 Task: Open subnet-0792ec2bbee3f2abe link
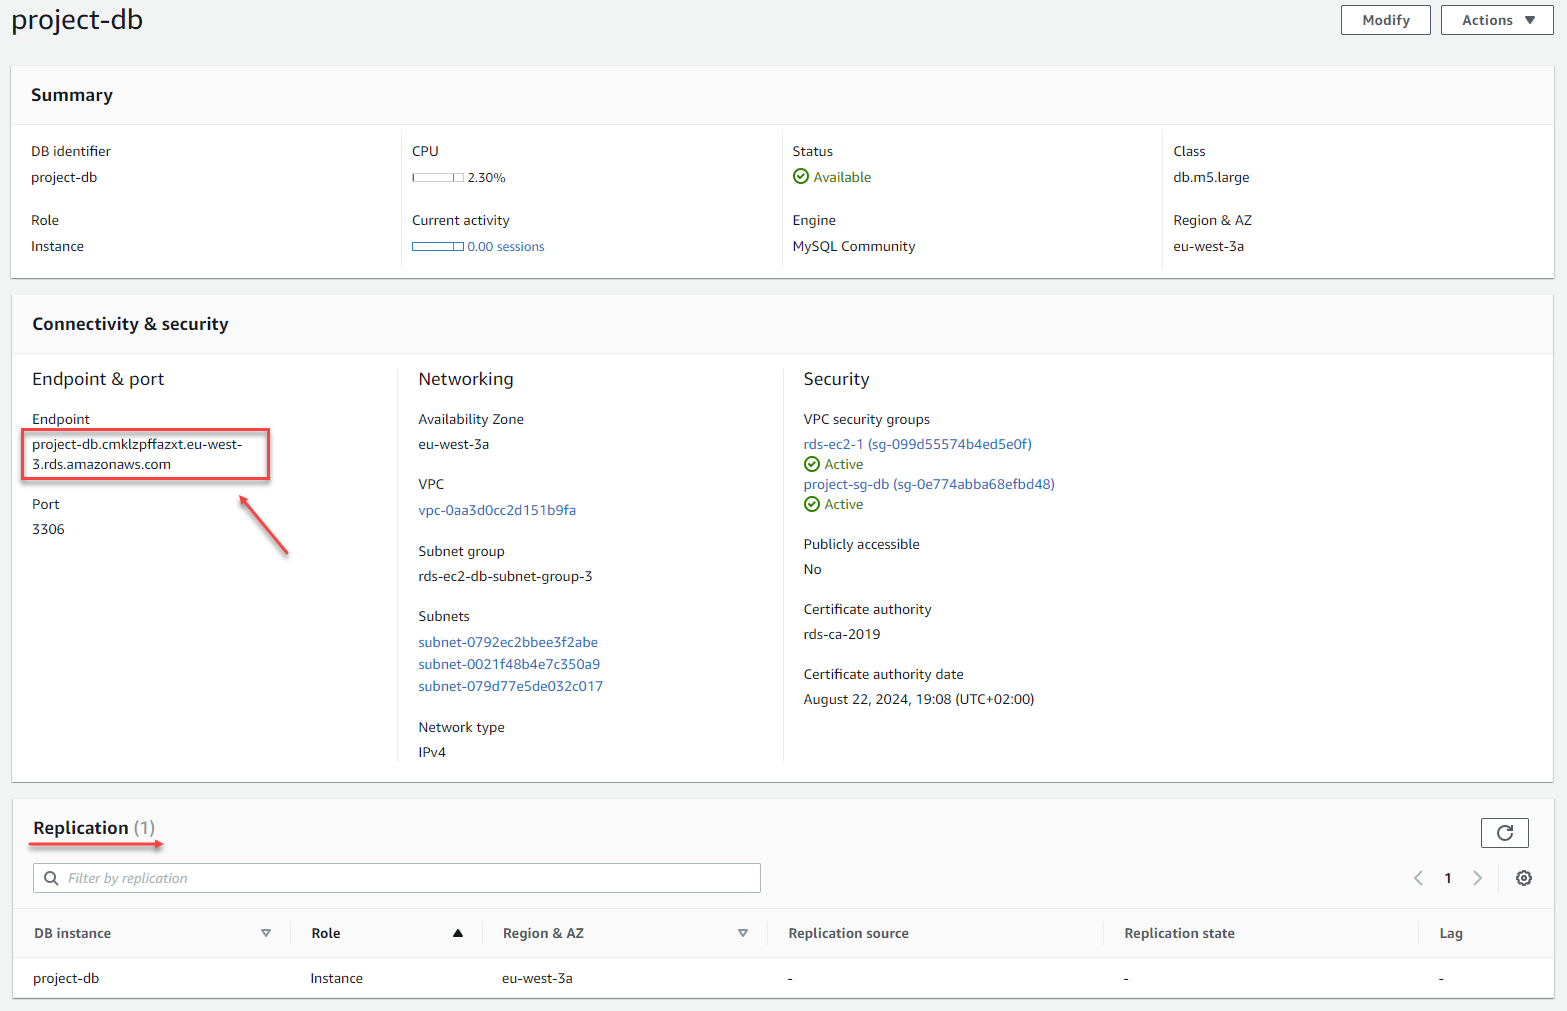[508, 642]
